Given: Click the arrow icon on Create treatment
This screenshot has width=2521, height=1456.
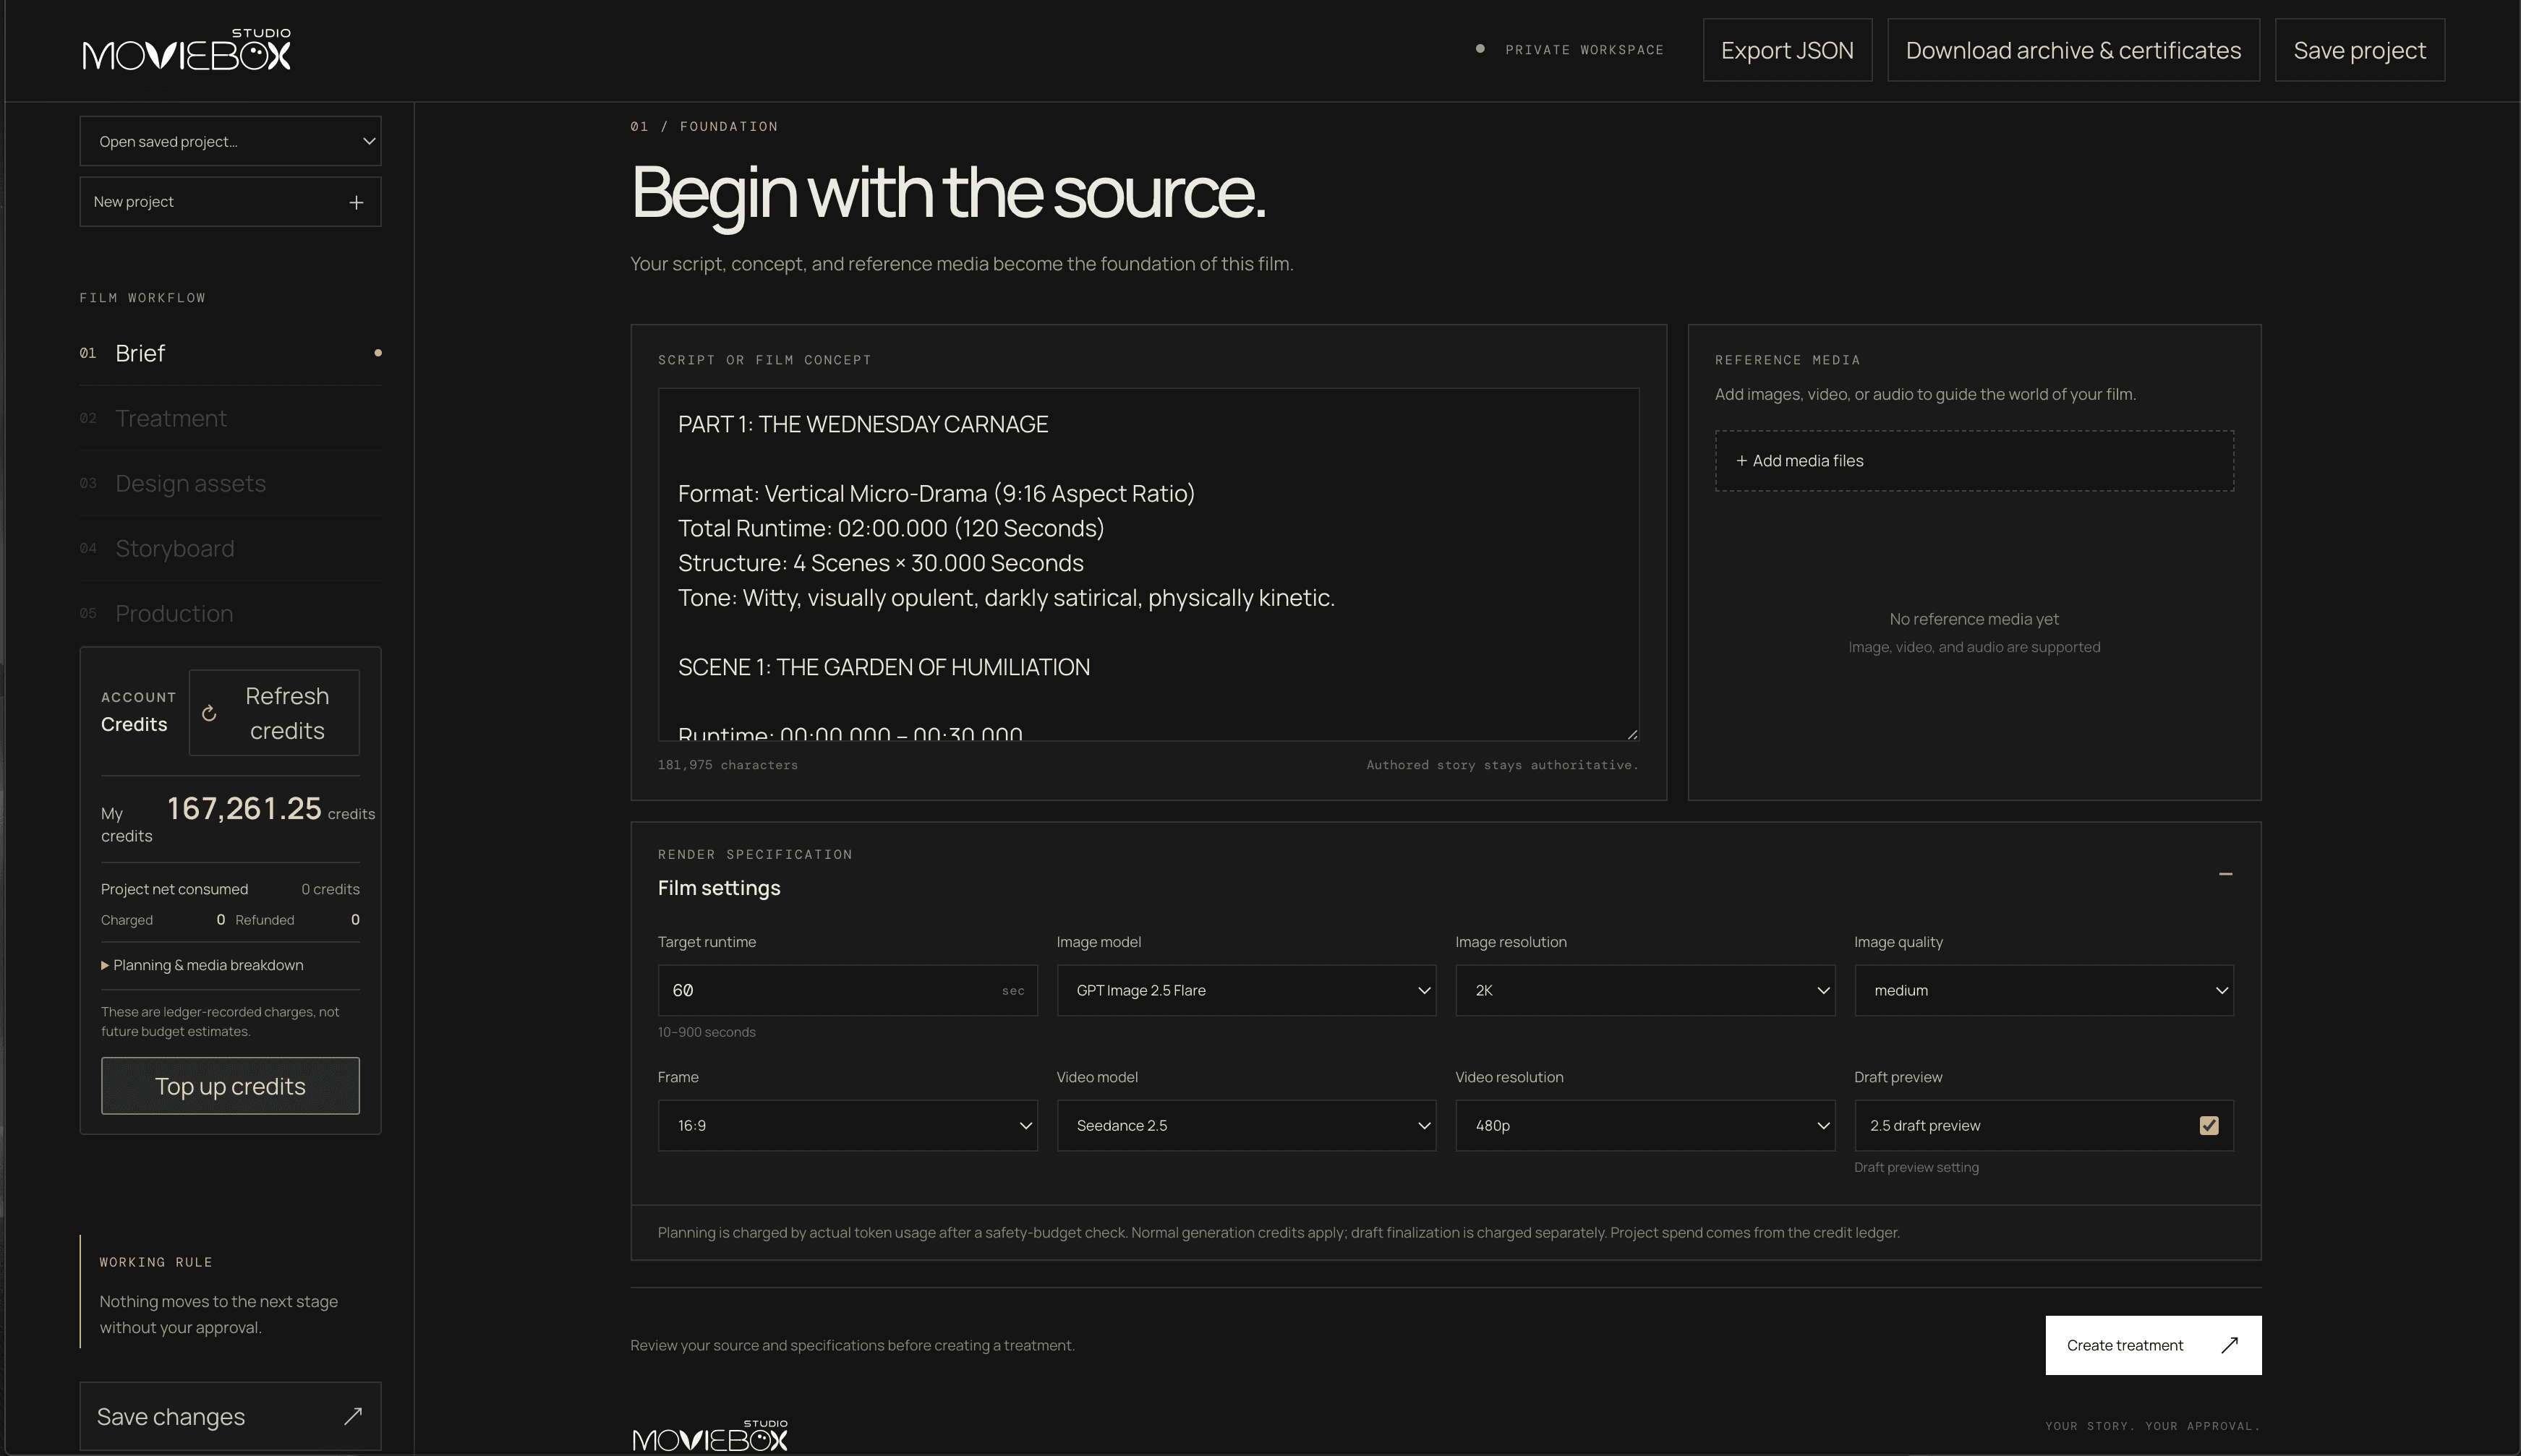Looking at the screenshot, I should pos(2229,1345).
